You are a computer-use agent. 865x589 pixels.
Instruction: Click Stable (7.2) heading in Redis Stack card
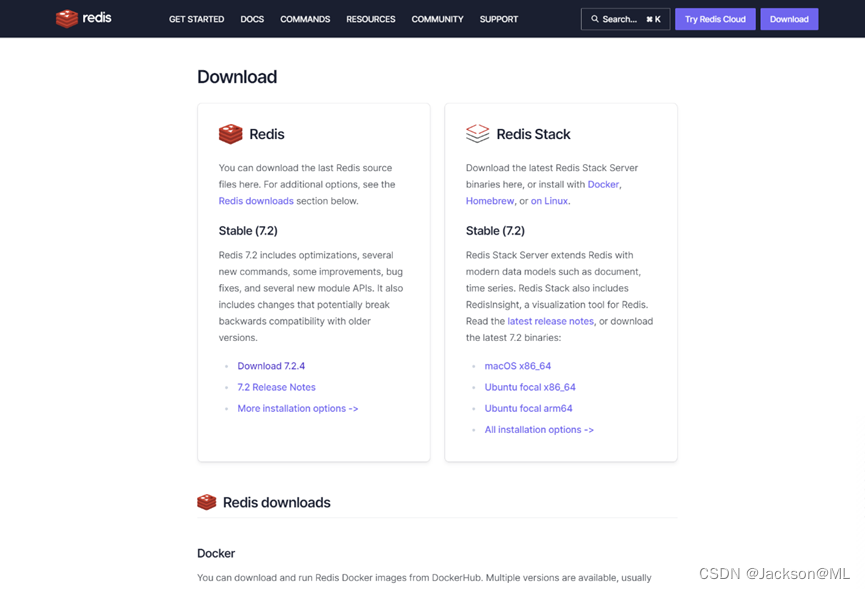(495, 231)
